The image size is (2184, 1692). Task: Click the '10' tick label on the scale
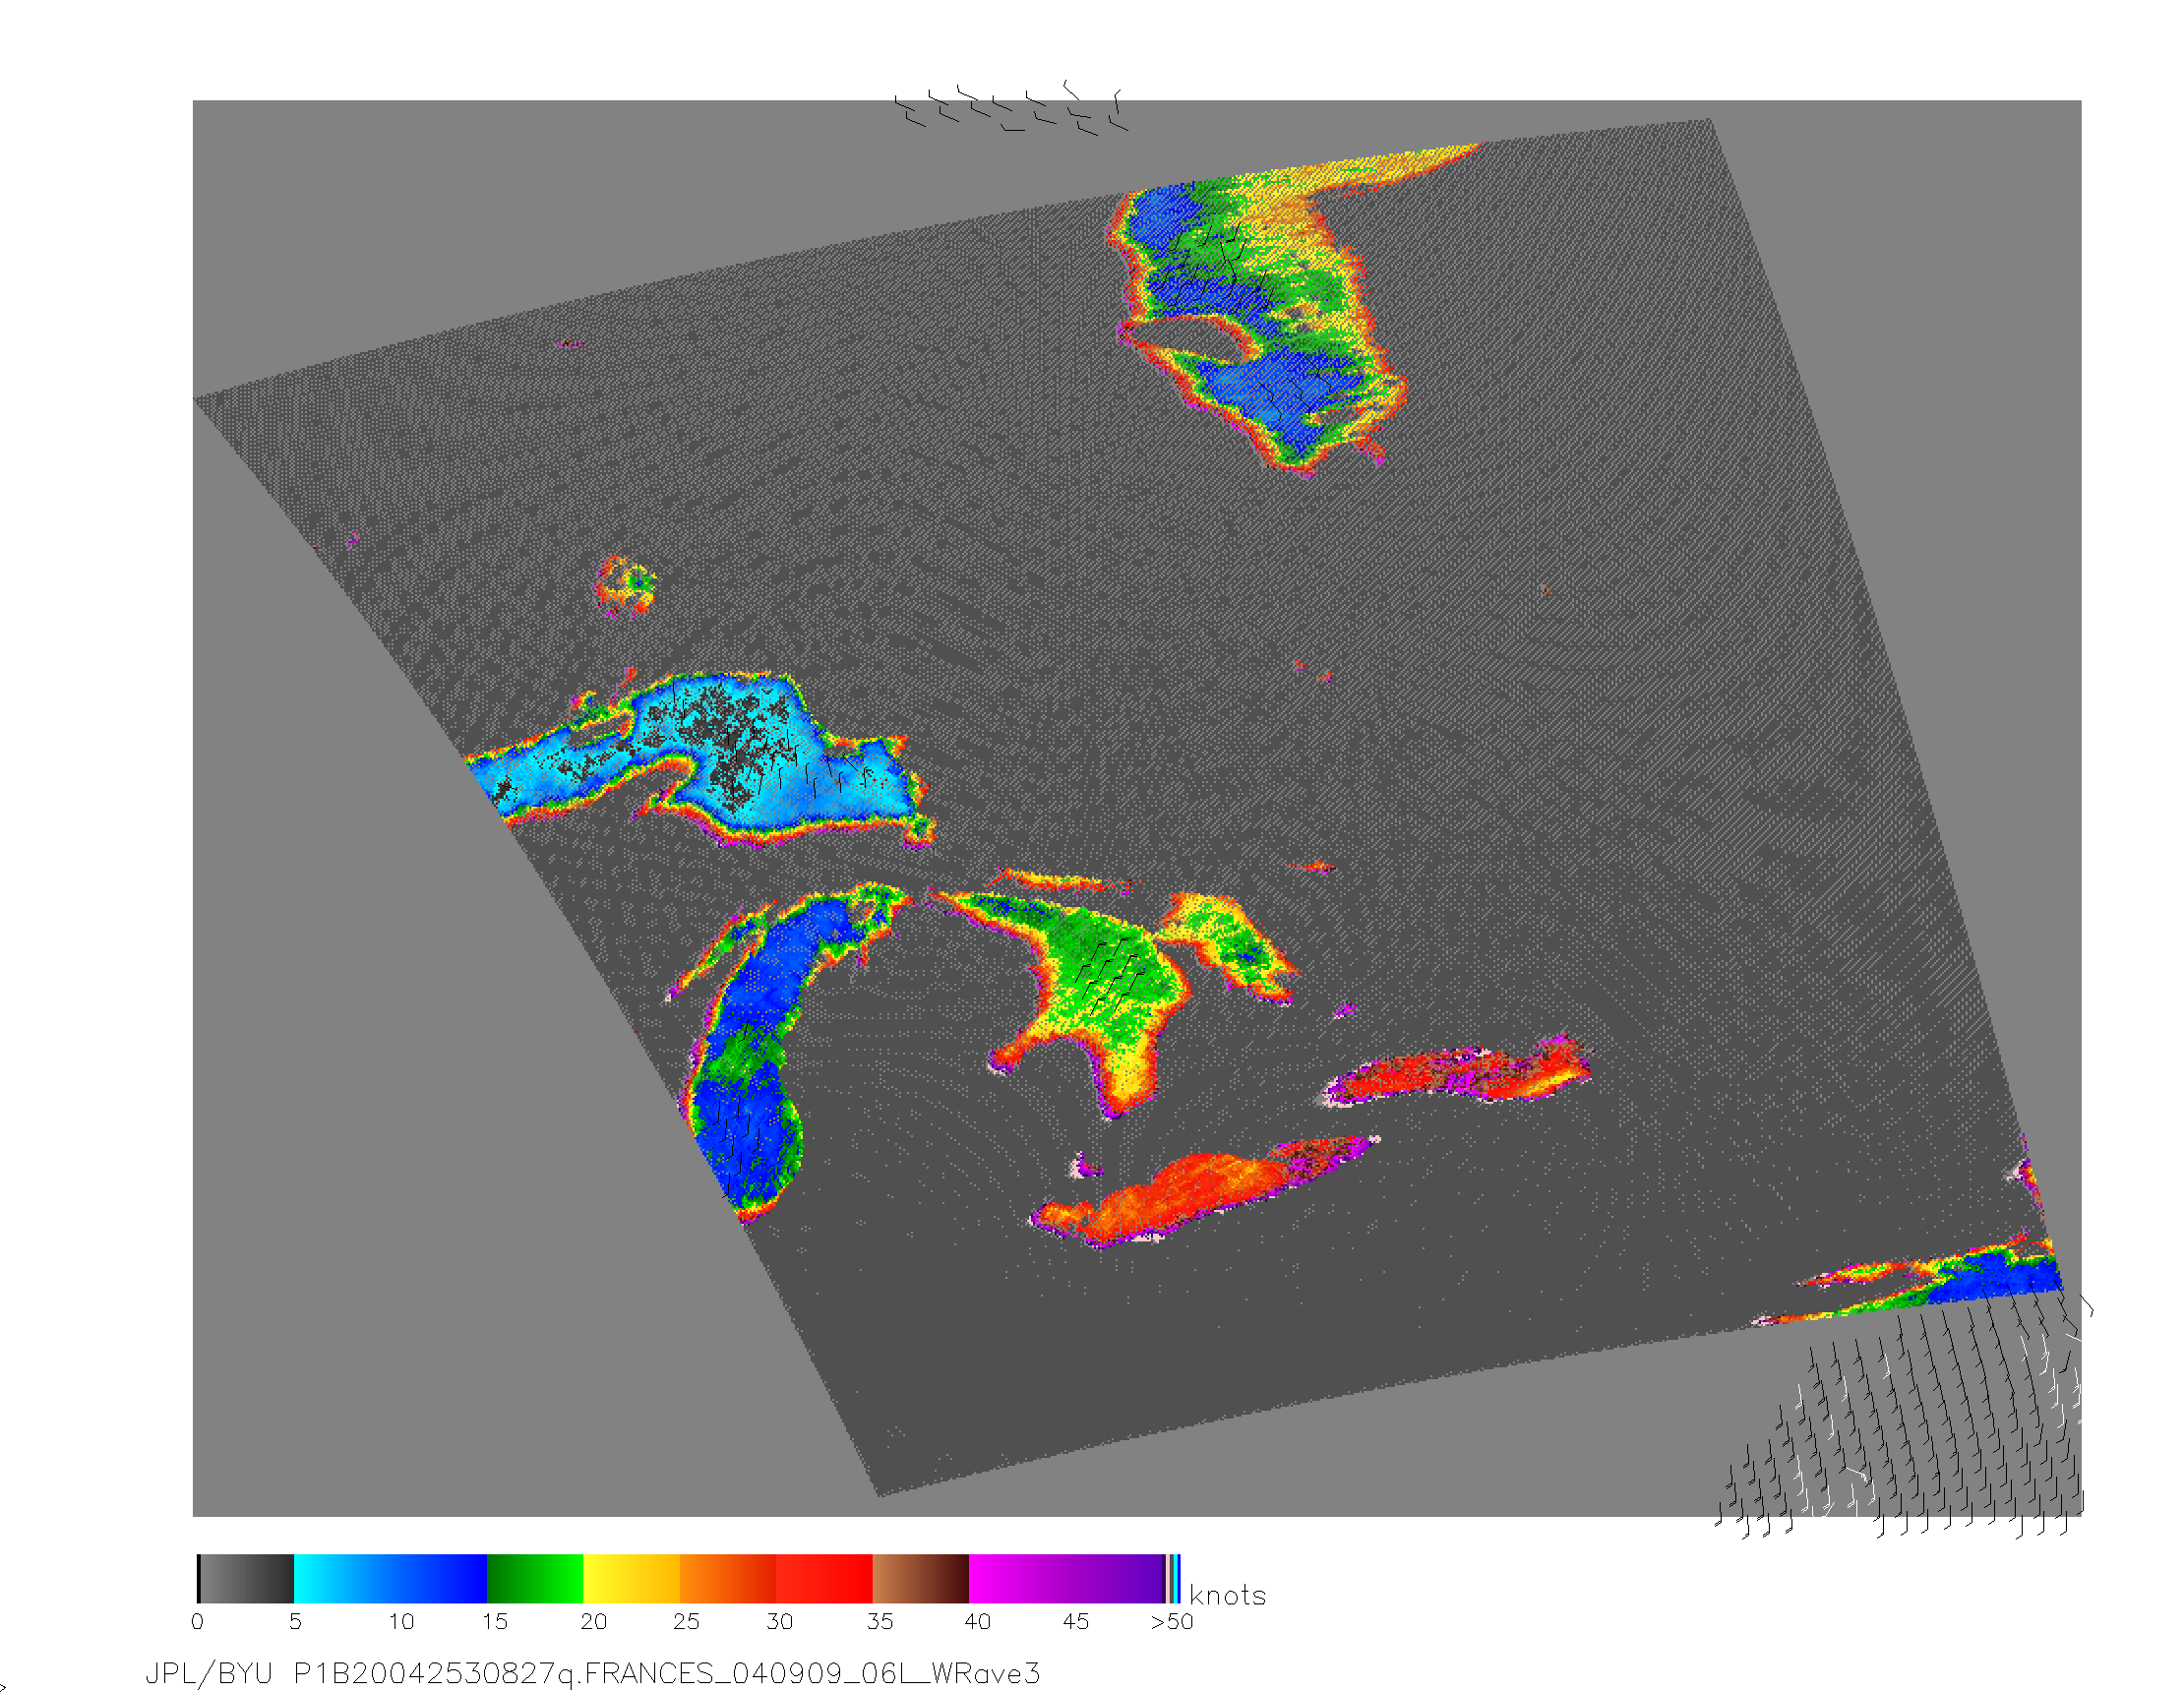tap(401, 1622)
